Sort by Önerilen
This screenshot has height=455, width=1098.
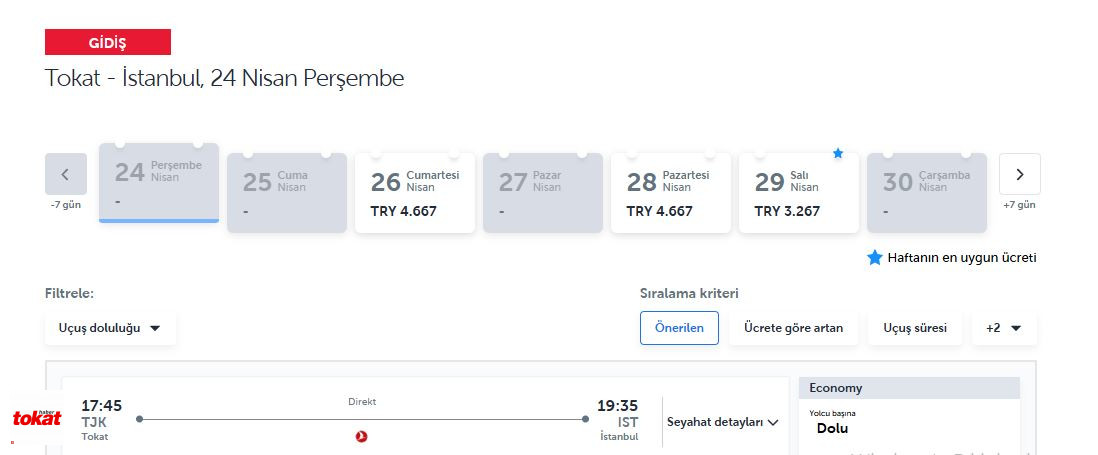(679, 328)
